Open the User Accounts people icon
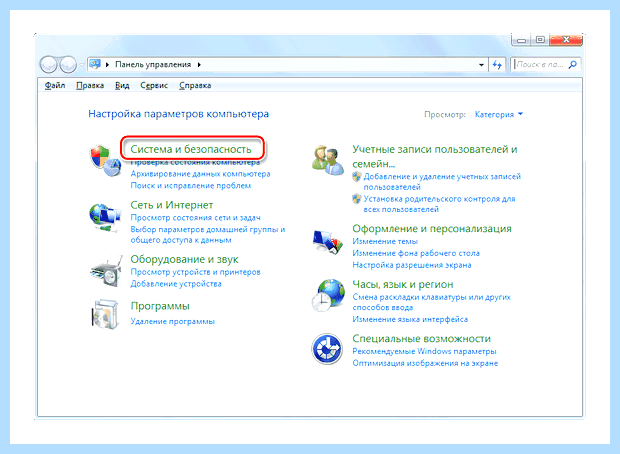The height and width of the screenshot is (454, 620). click(x=327, y=160)
